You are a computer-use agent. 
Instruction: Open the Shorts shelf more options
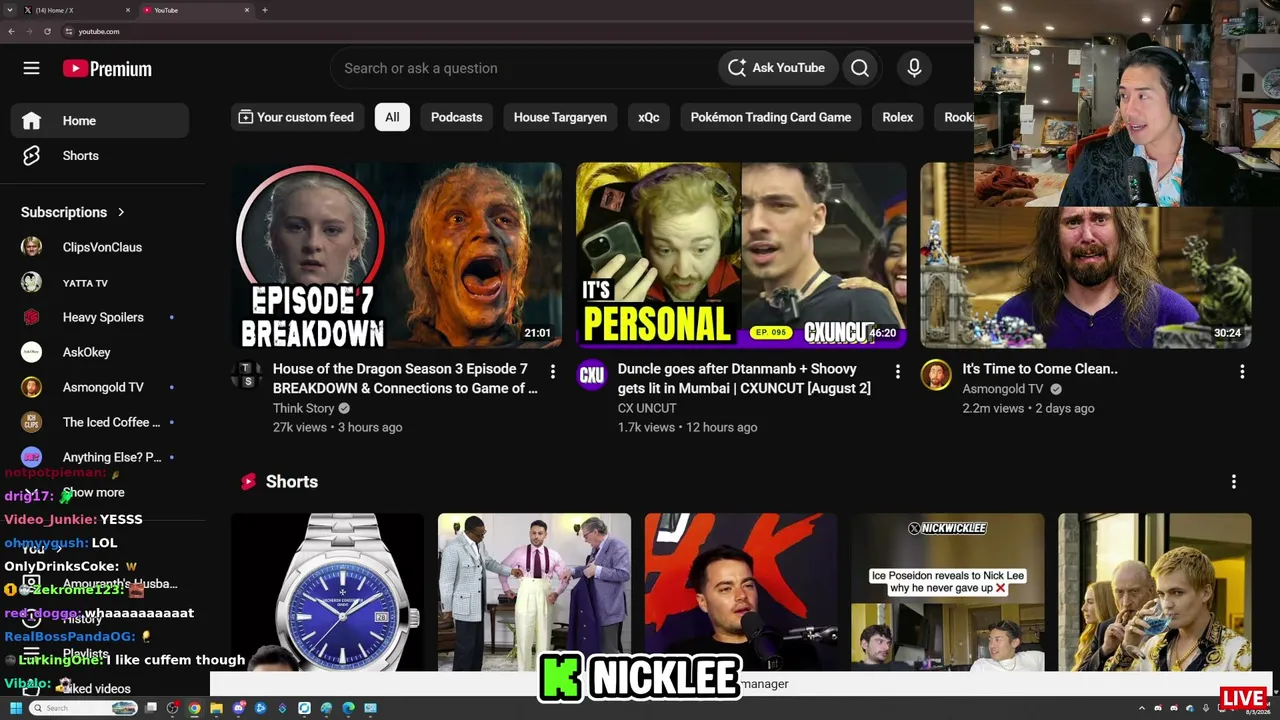[1233, 482]
